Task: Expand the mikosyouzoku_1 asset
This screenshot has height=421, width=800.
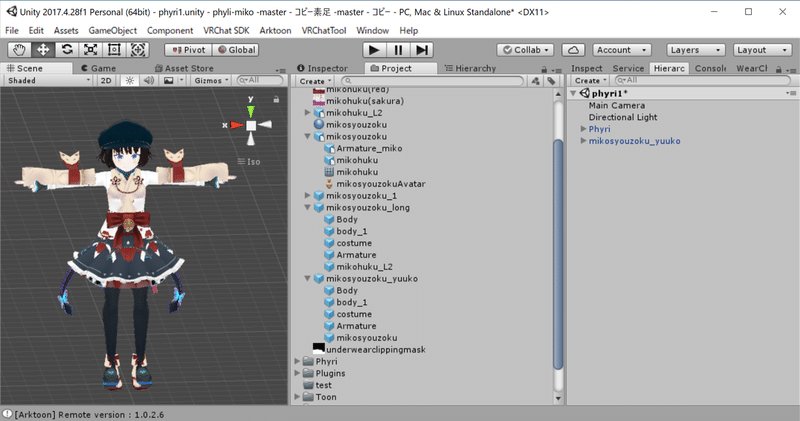Action: point(307,195)
